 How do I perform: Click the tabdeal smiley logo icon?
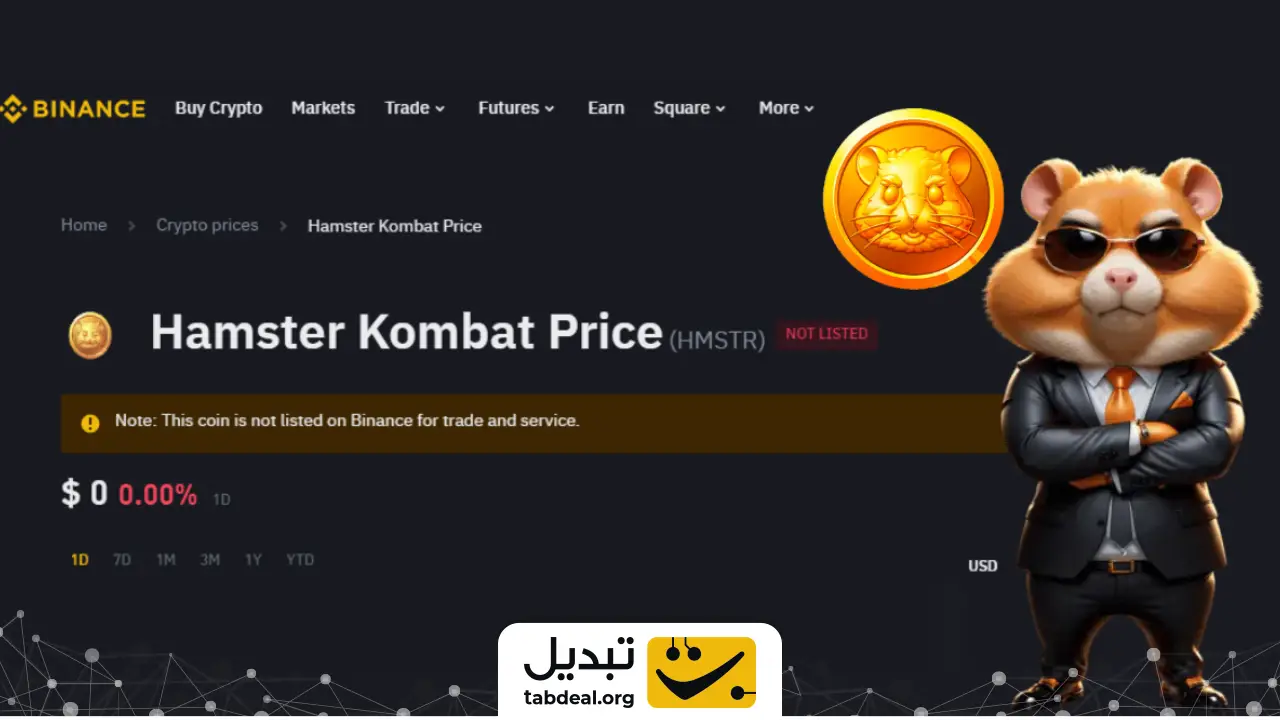click(x=701, y=671)
